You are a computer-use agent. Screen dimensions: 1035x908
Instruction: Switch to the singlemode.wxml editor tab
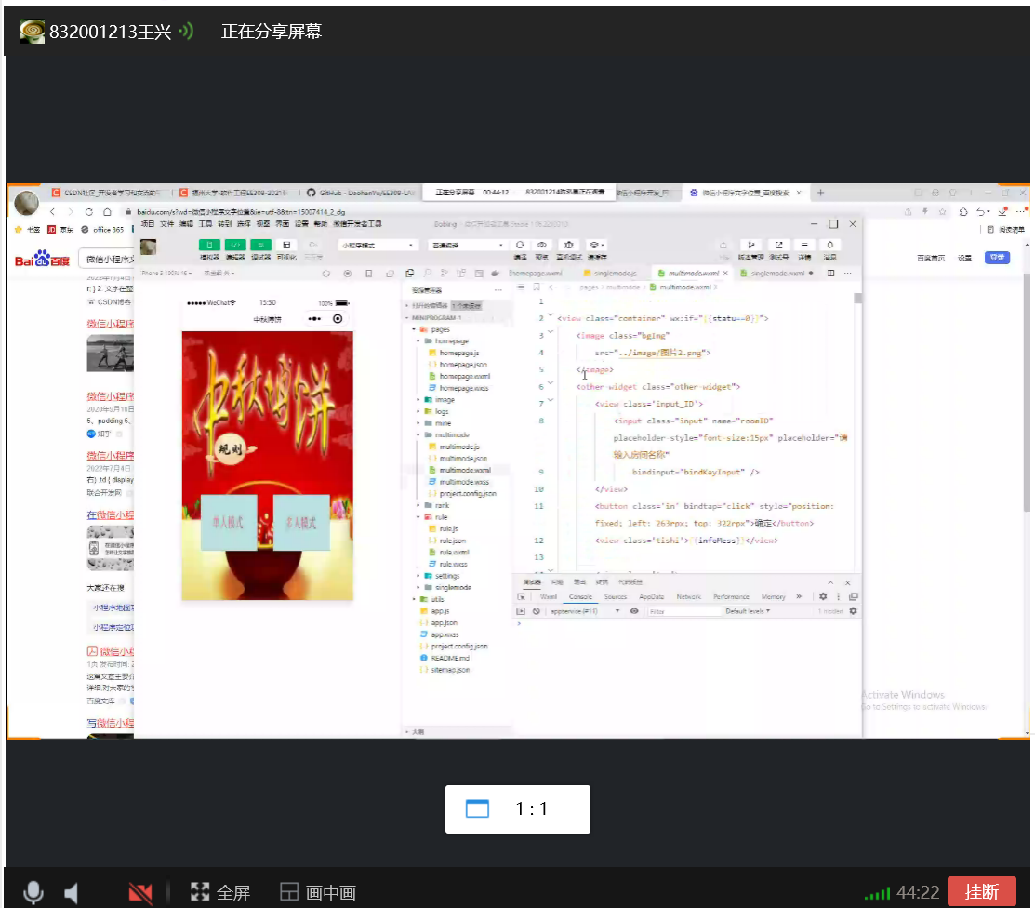[x=777, y=273]
